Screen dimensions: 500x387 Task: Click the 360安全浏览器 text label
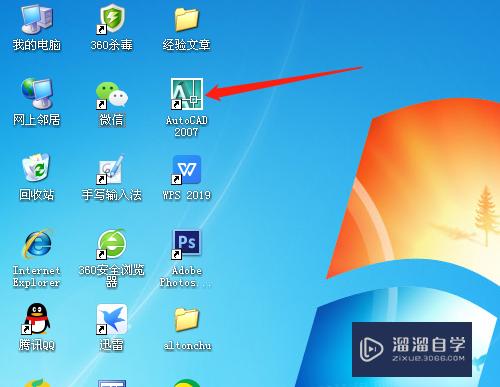pyautogui.click(x=112, y=276)
